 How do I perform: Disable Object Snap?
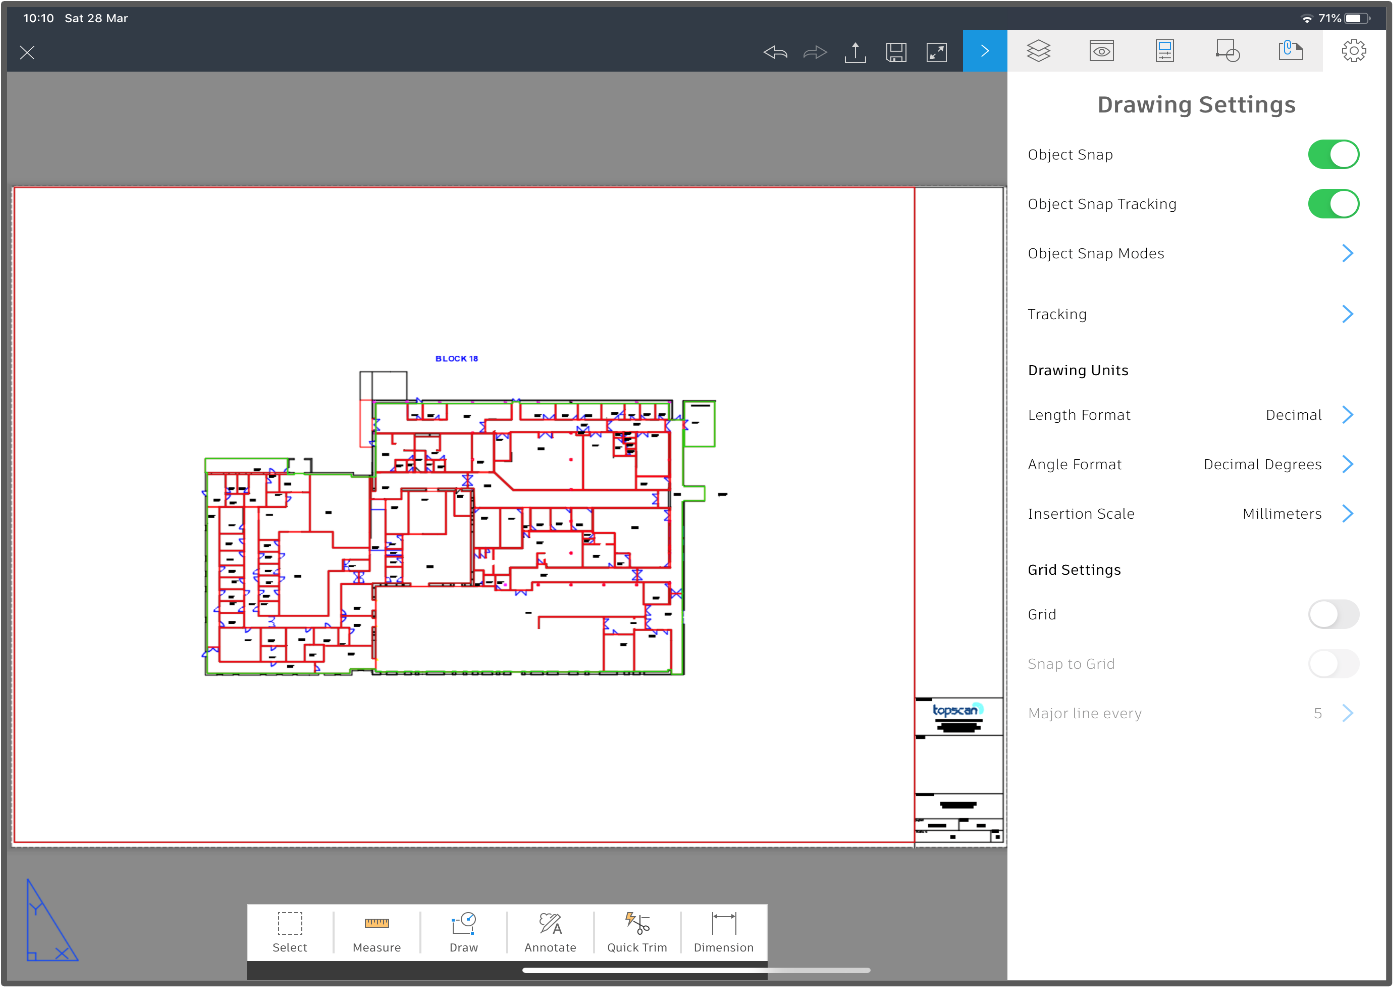tap(1333, 154)
